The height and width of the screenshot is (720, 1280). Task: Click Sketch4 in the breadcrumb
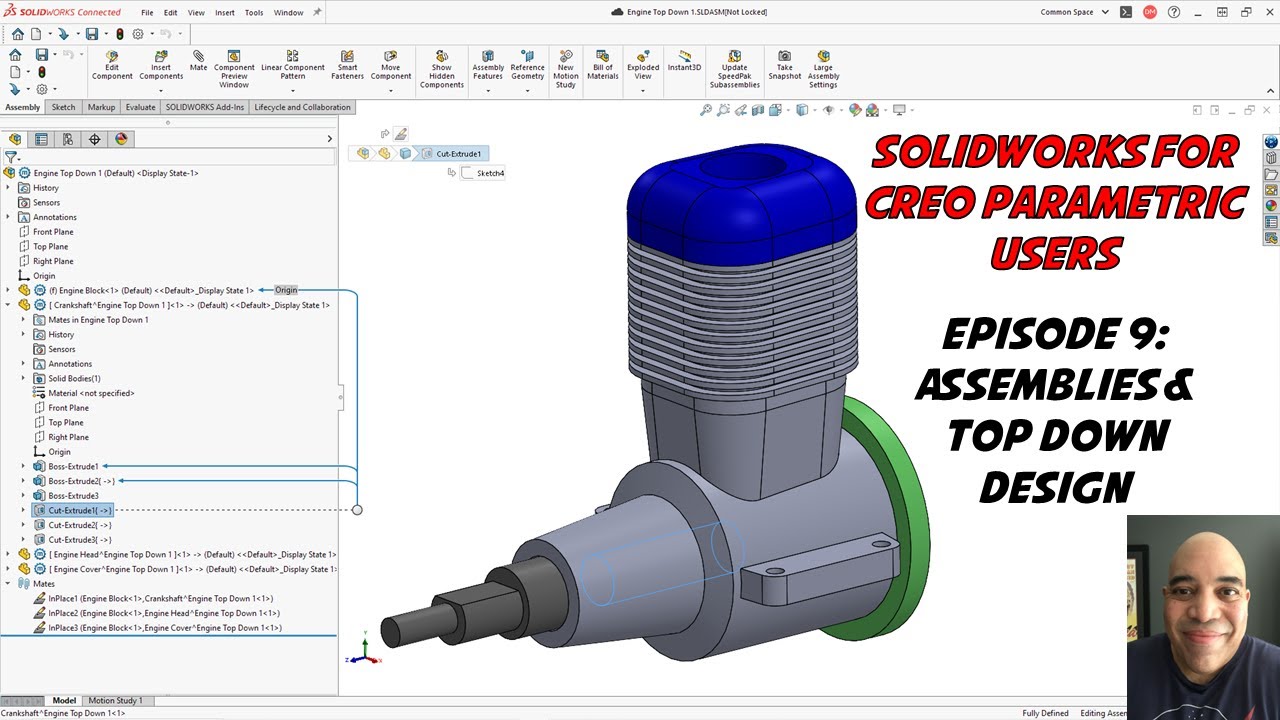[x=490, y=173]
